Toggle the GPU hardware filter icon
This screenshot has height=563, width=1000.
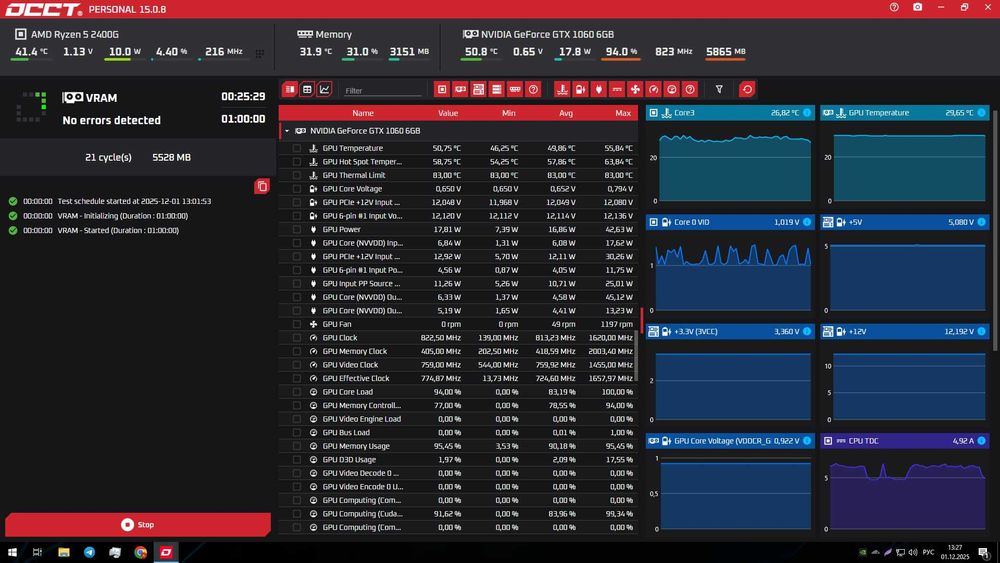[460, 89]
